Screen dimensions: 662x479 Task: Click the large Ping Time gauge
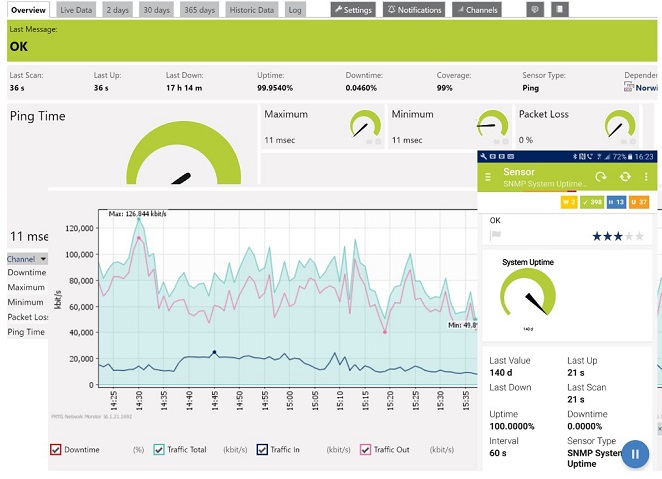(184, 153)
